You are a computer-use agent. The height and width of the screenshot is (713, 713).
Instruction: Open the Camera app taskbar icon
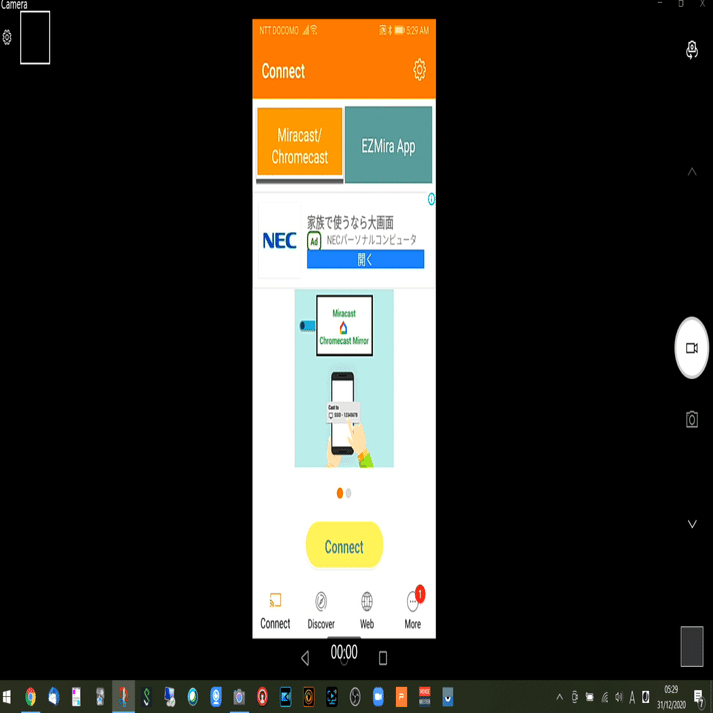click(x=239, y=697)
